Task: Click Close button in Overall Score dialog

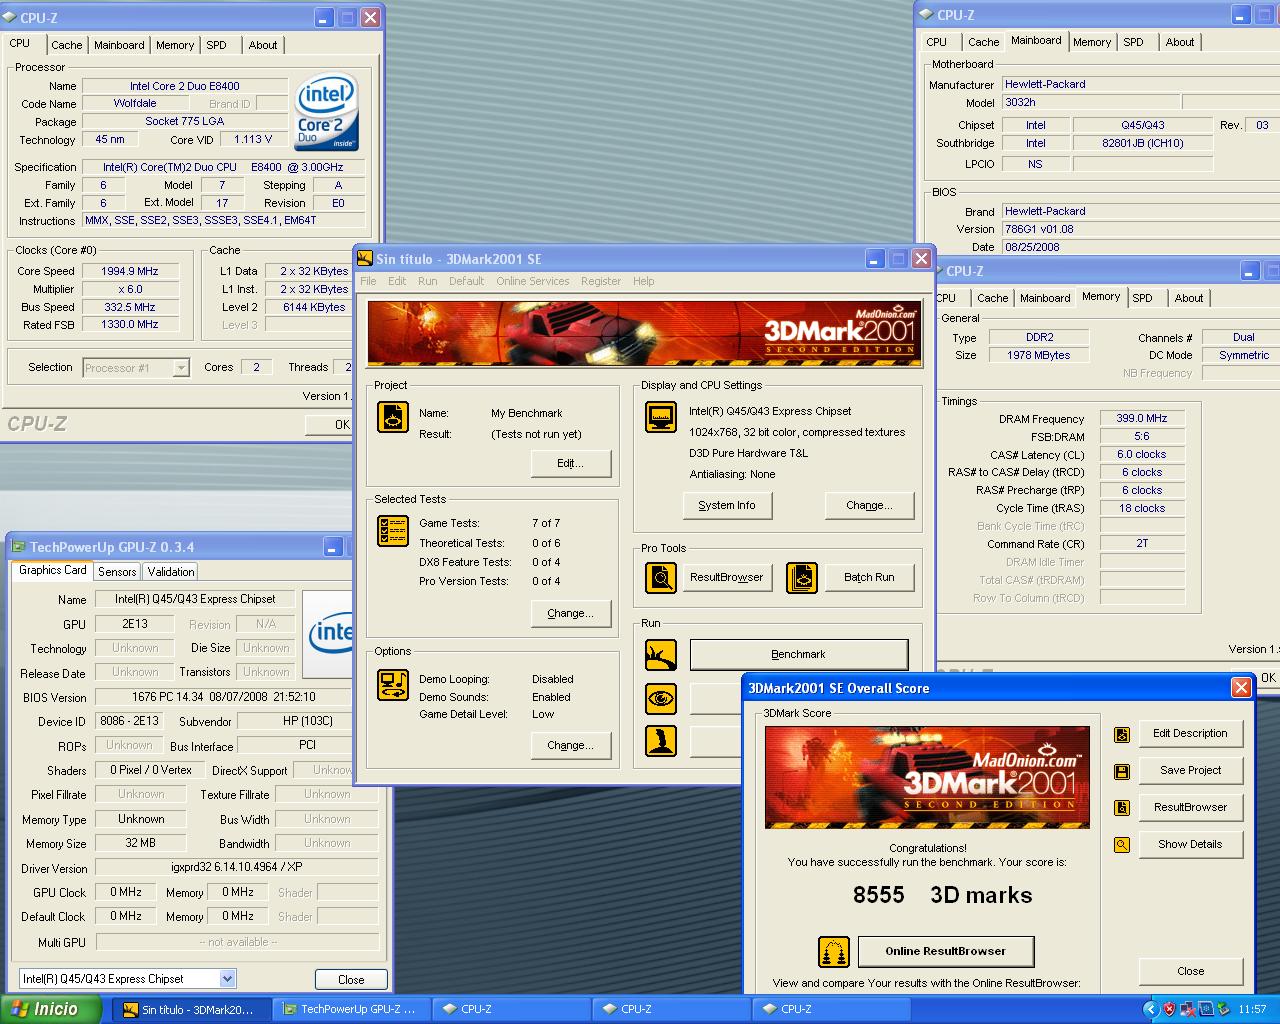Action: click(x=1190, y=972)
